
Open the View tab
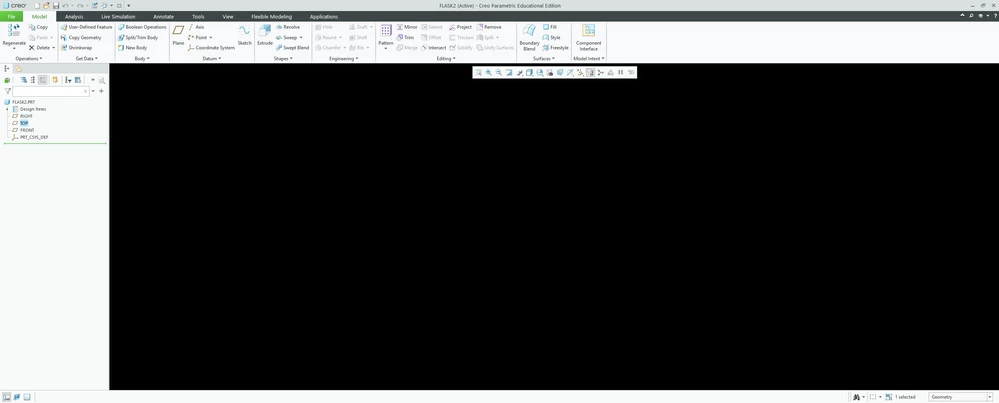point(227,17)
